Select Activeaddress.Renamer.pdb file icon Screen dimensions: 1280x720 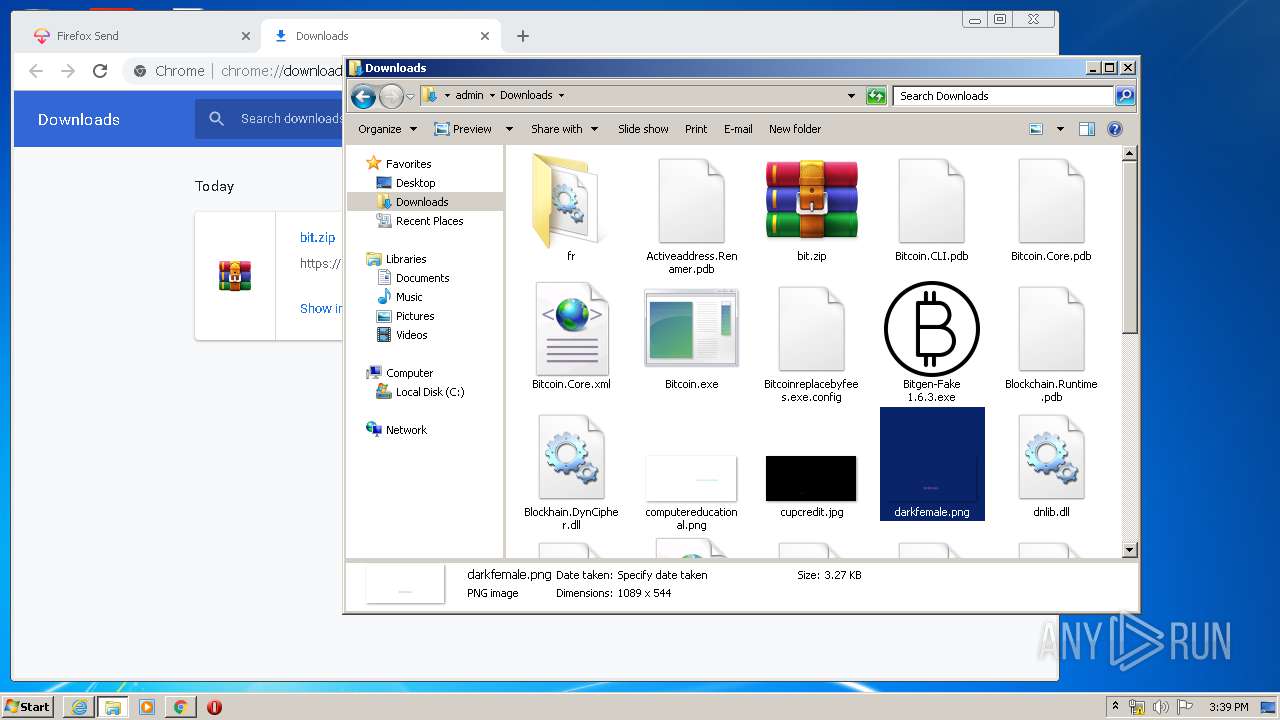coord(691,200)
